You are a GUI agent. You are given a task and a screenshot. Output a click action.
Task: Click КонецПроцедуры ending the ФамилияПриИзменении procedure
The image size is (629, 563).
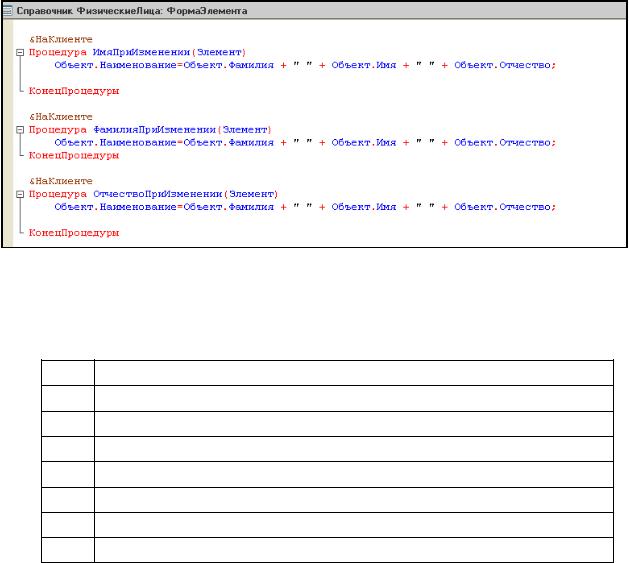tap(74, 155)
